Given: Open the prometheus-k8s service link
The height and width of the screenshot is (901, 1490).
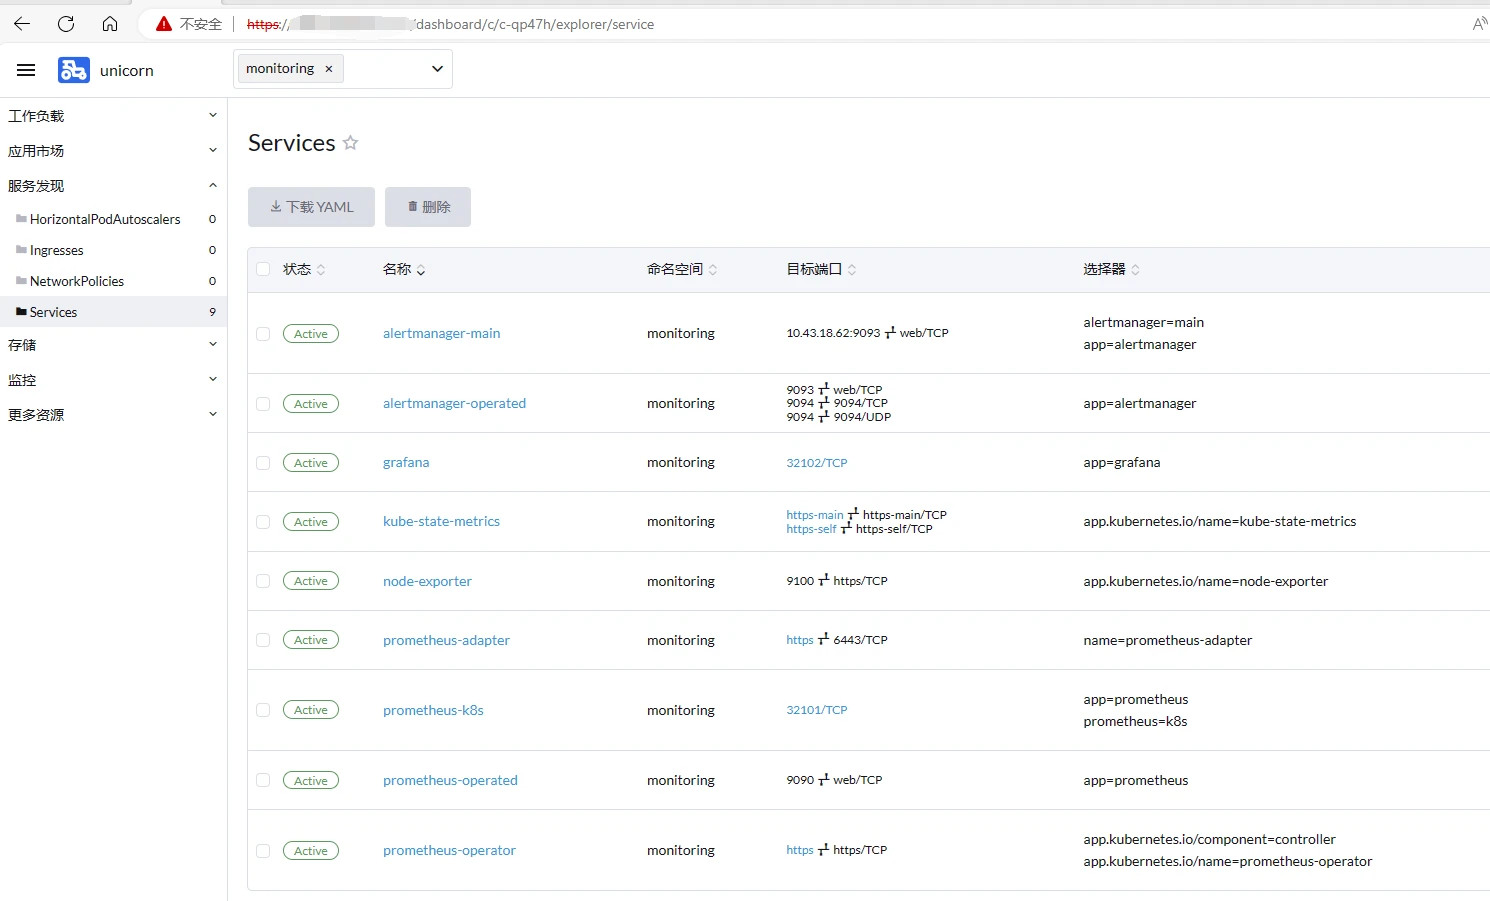Looking at the screenshot, I should pyautogui.click(x=433, y=710).
